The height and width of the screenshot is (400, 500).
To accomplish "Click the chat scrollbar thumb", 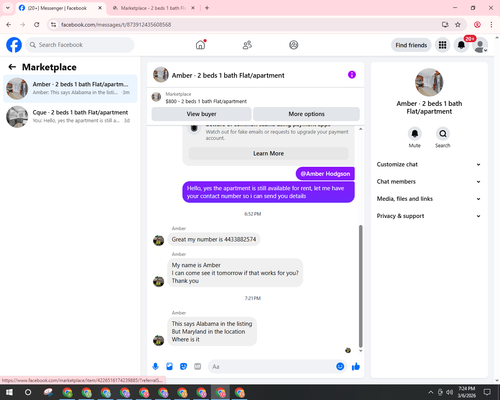I will click(x=360, y=286).
